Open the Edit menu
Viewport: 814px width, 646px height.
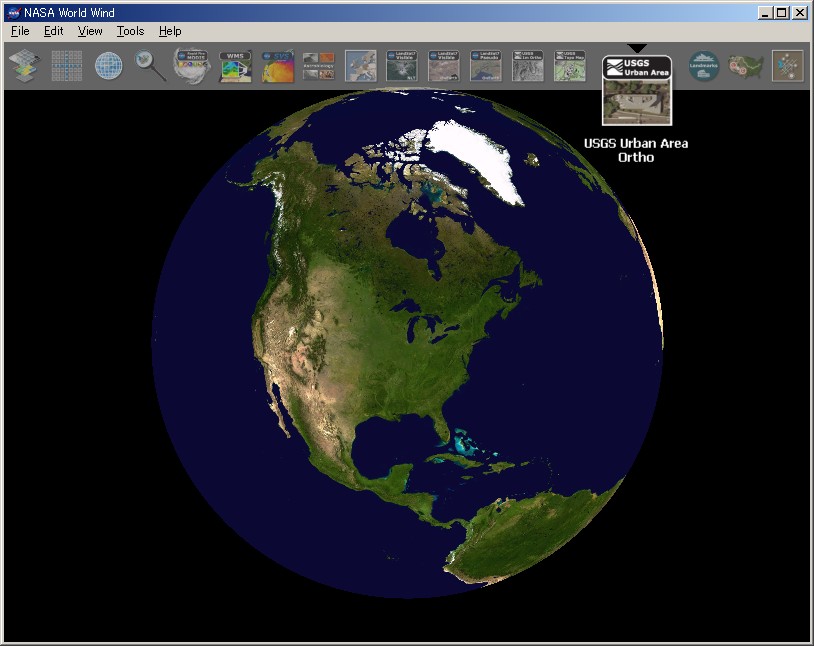coord(53,31)
